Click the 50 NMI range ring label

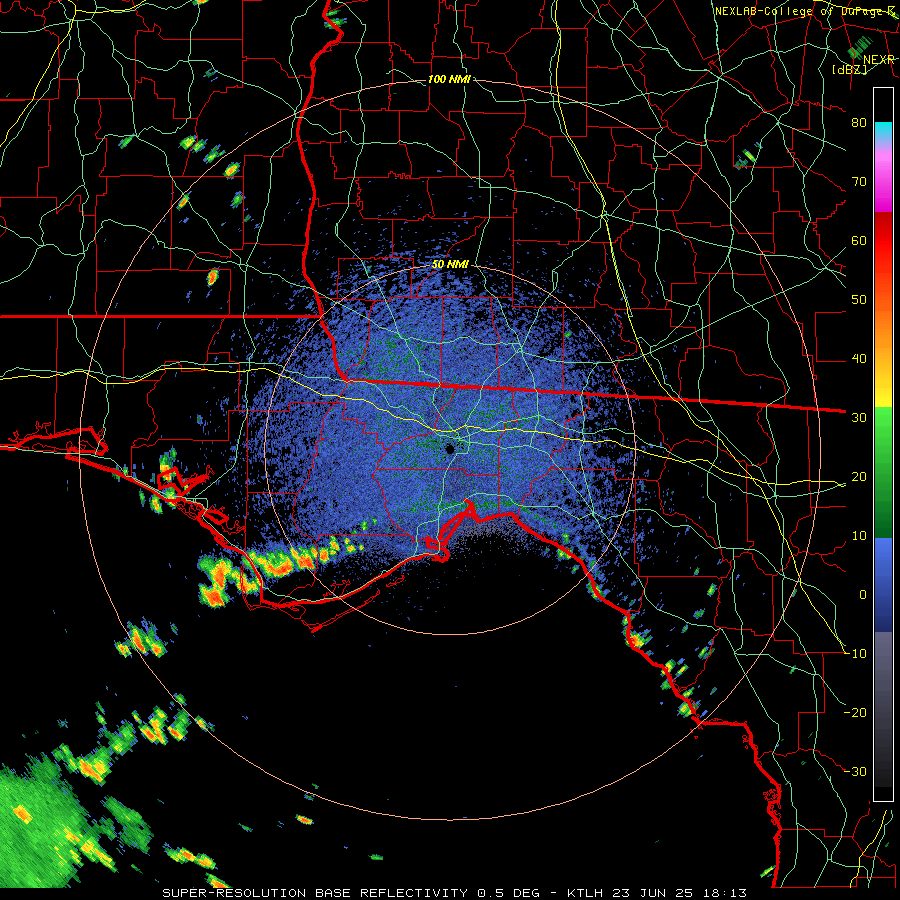(450, 265)
